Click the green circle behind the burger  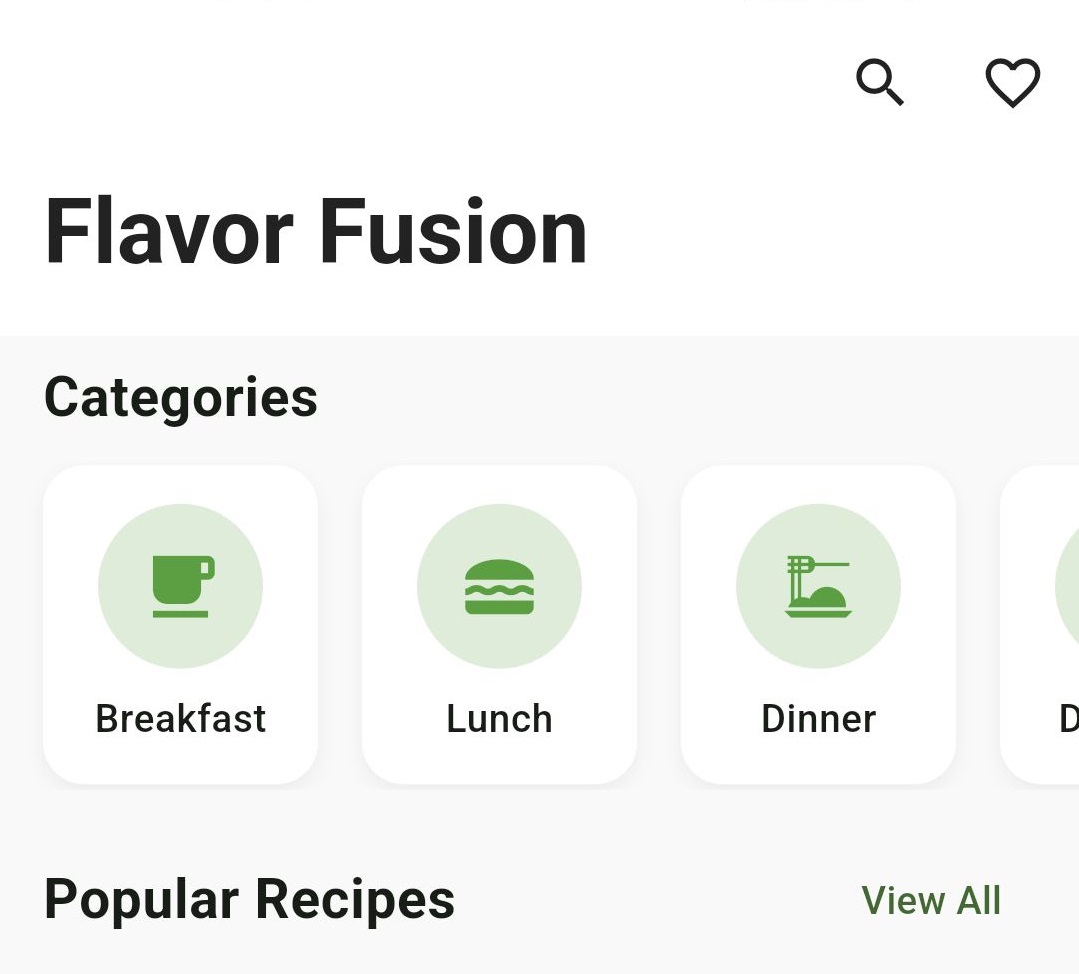500,586
